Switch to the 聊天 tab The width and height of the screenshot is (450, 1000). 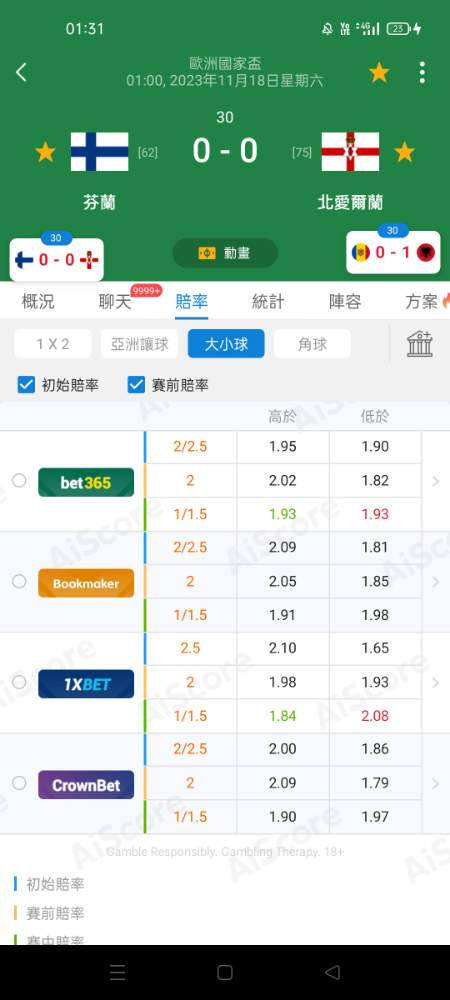tap(115, 302)
